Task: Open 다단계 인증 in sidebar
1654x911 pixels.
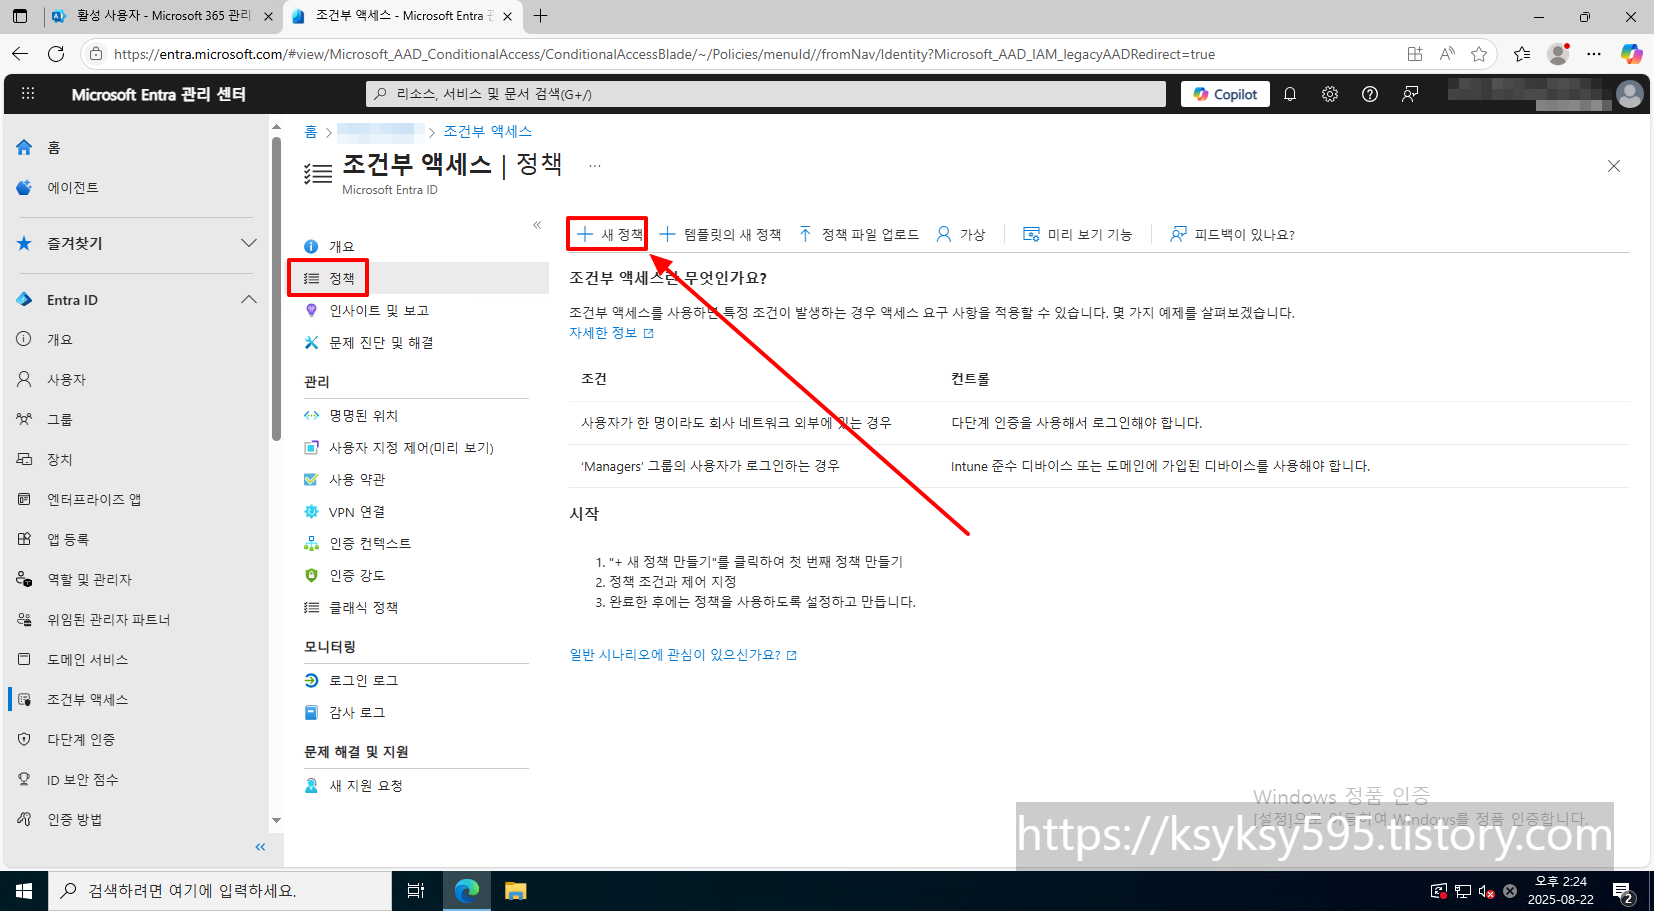Action: [x=81, y=739]
